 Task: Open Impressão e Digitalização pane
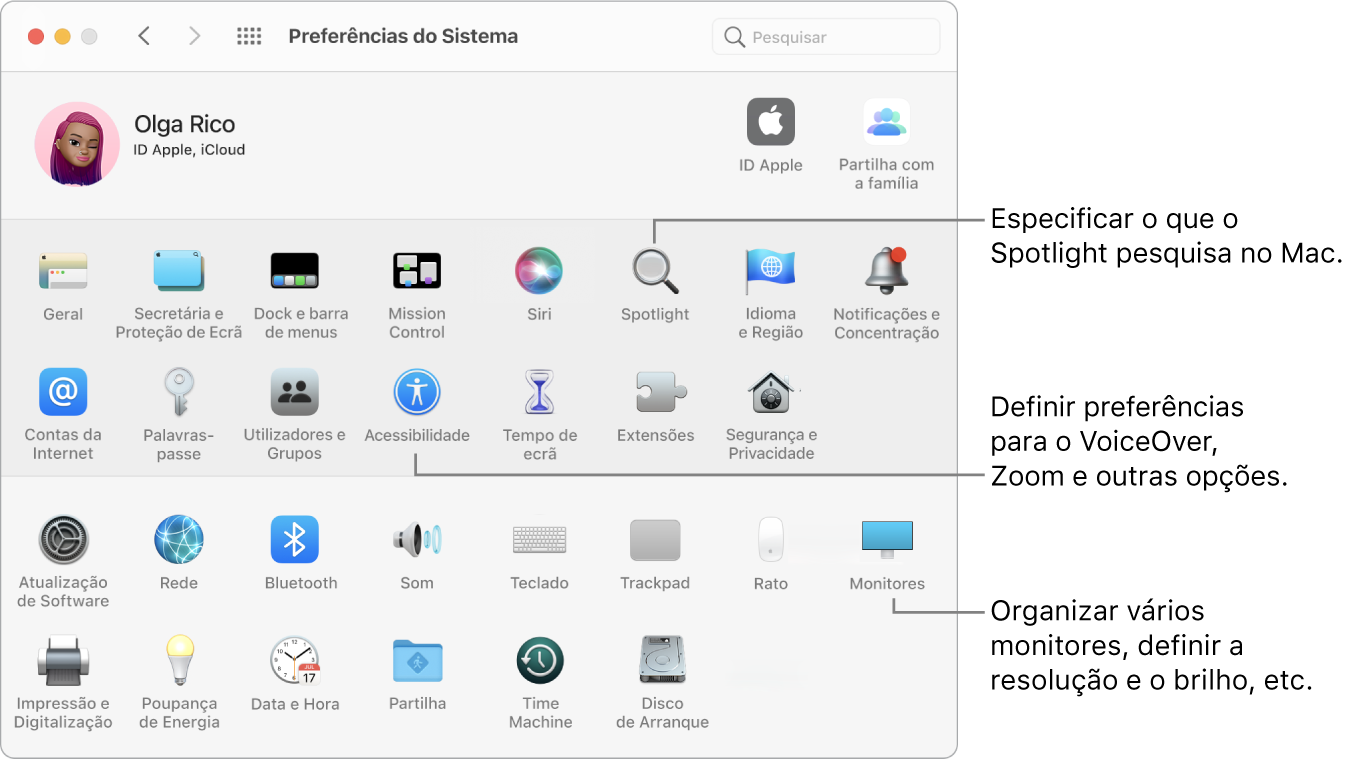pos(63,661)
